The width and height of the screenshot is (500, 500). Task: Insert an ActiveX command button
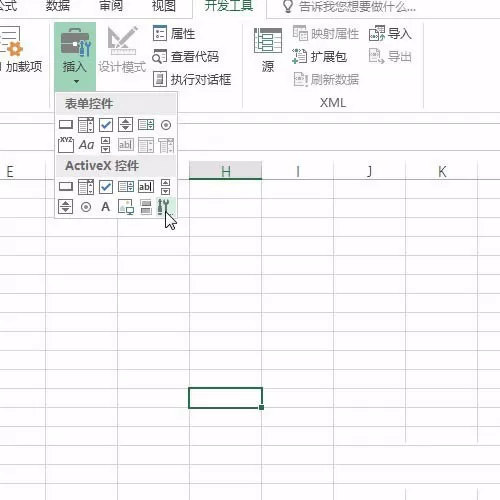coord(66,187)
